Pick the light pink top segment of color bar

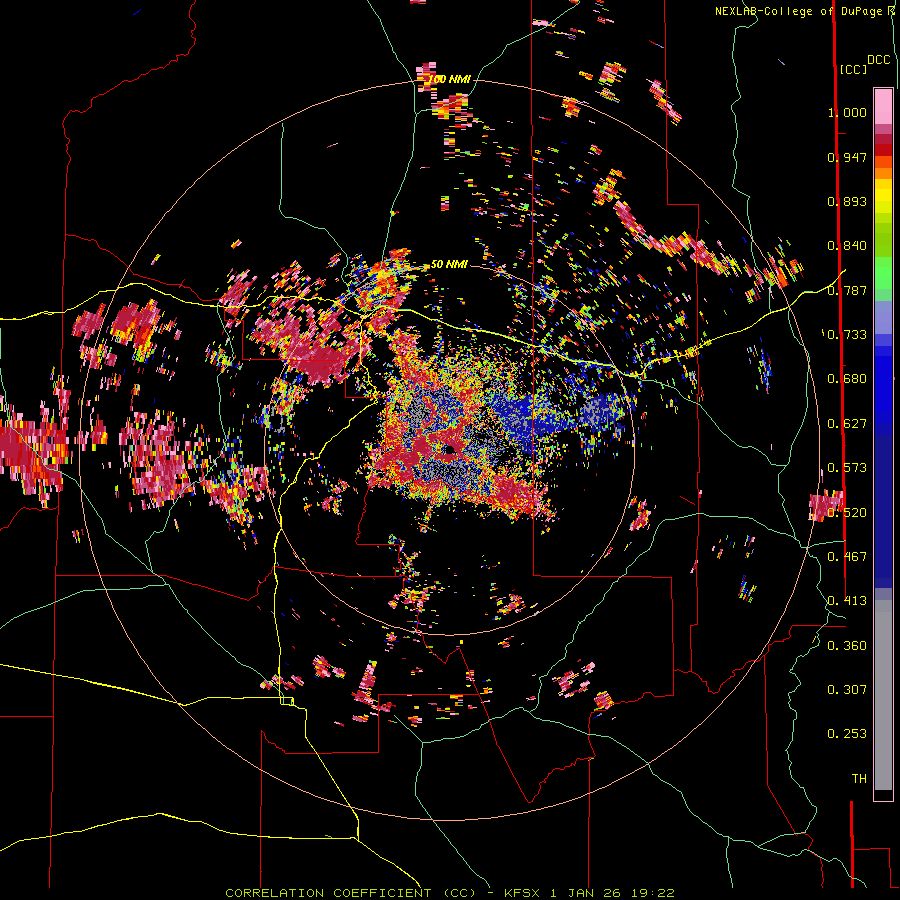click(883, 106)
